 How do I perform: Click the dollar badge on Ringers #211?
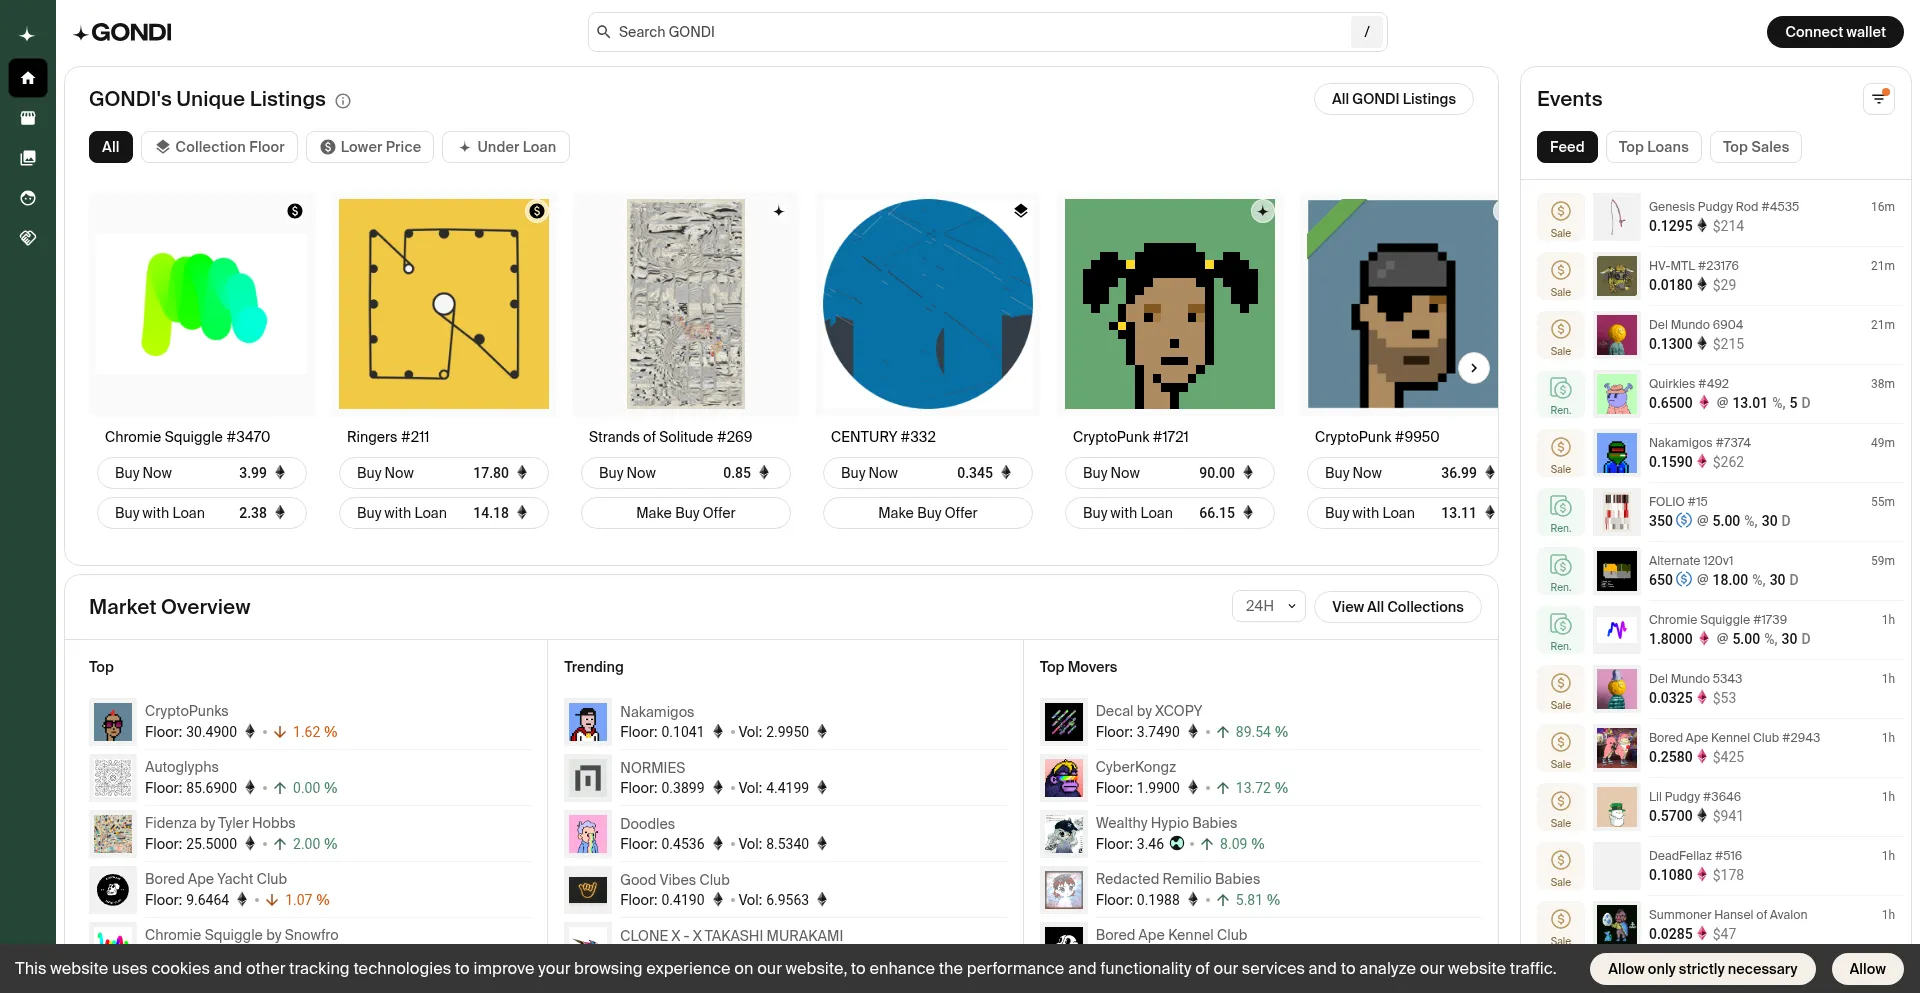(x=537, y=211)
